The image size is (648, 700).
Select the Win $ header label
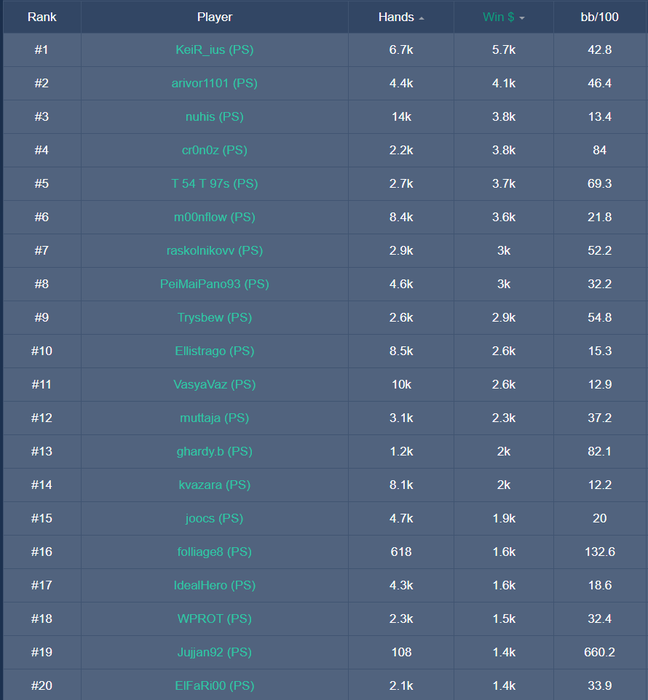click(x=497, y=17)
